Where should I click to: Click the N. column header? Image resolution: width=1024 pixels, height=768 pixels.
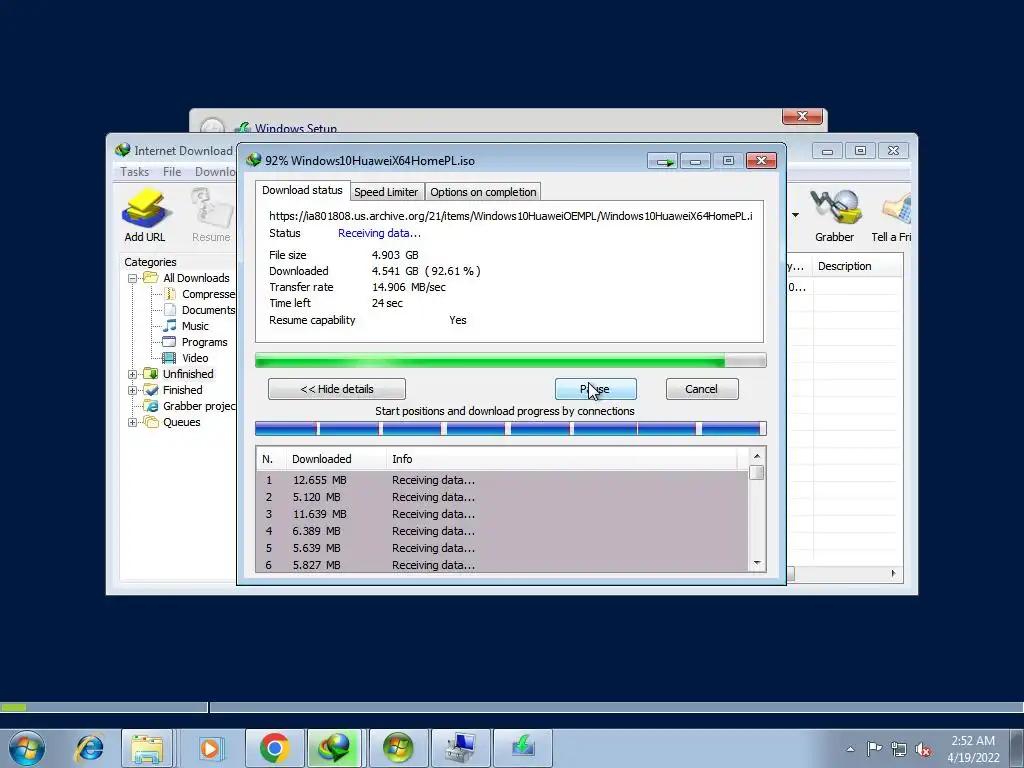coord(271,459)
